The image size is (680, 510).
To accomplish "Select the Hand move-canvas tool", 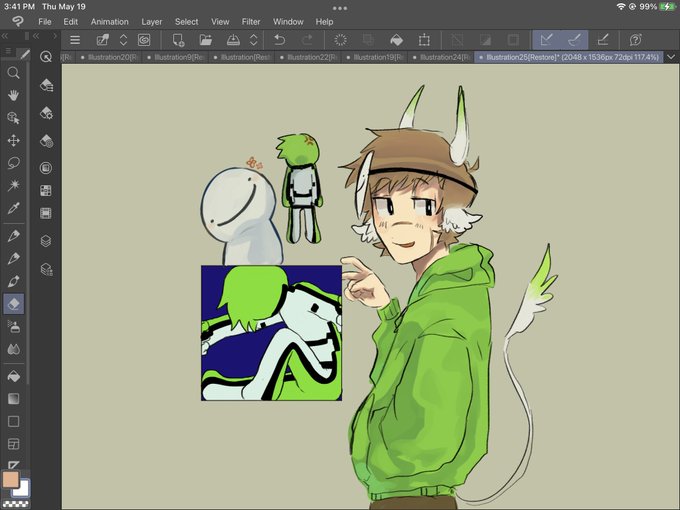I will 13,95.
